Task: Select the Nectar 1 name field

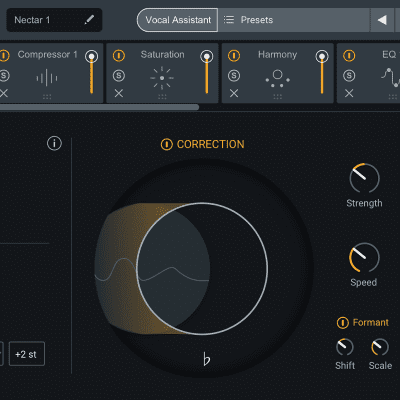Action: point(54,20)
